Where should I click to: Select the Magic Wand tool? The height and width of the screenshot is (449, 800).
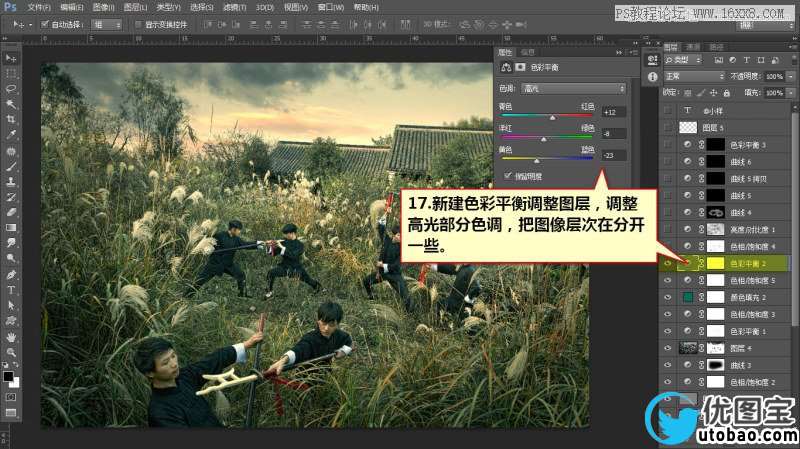pos(11,104)
